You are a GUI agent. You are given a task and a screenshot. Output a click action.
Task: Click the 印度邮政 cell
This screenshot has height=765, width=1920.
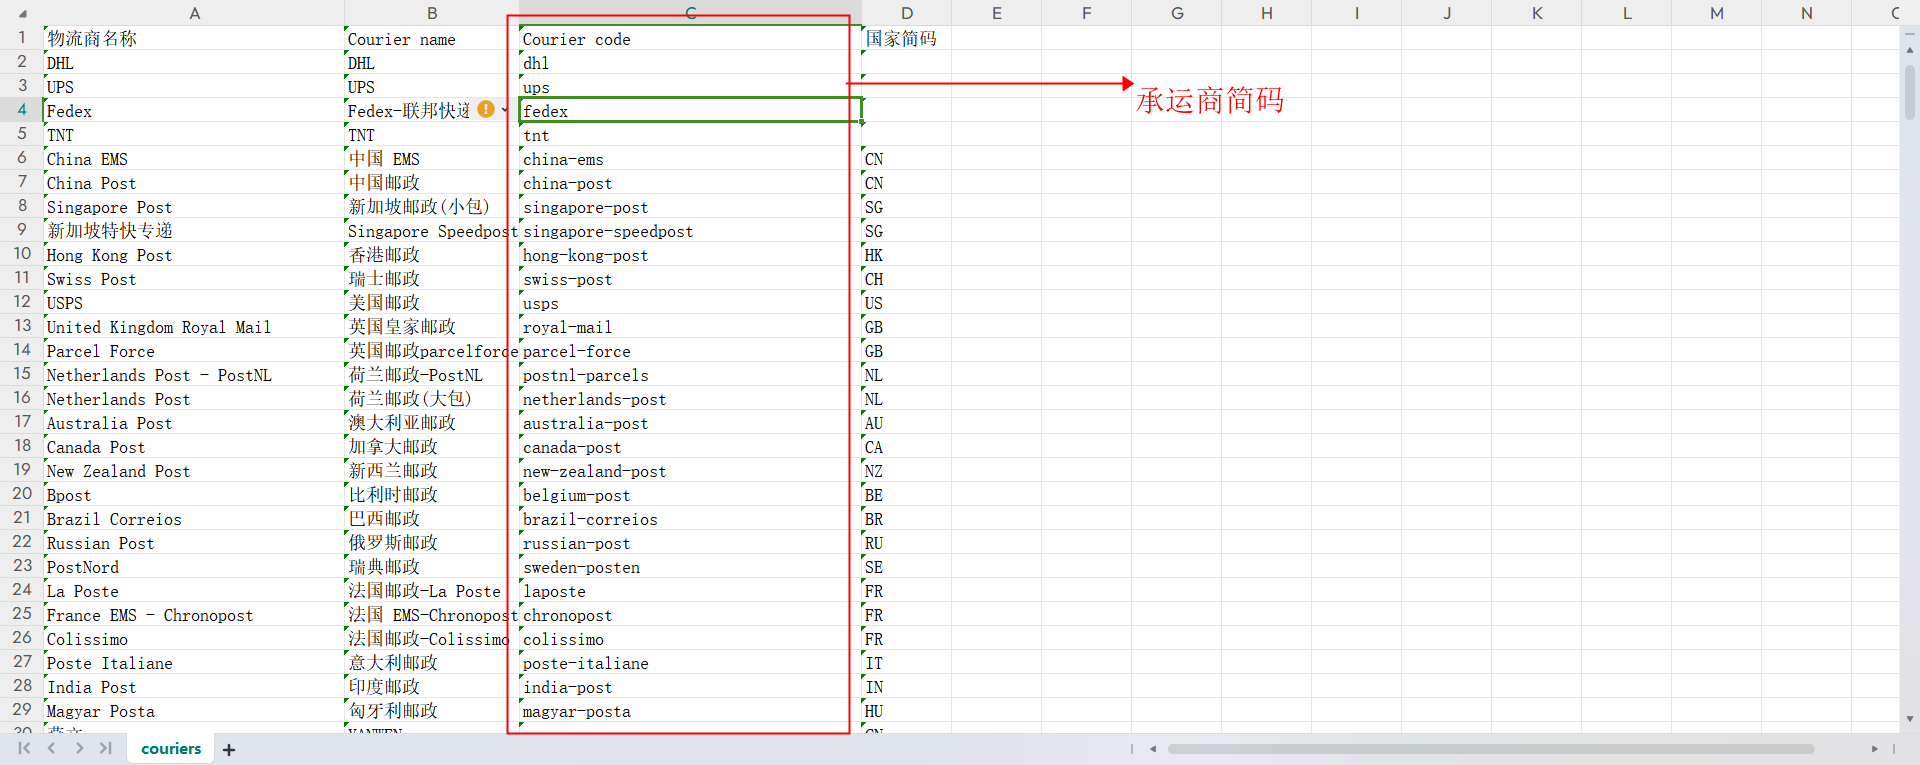432,686
